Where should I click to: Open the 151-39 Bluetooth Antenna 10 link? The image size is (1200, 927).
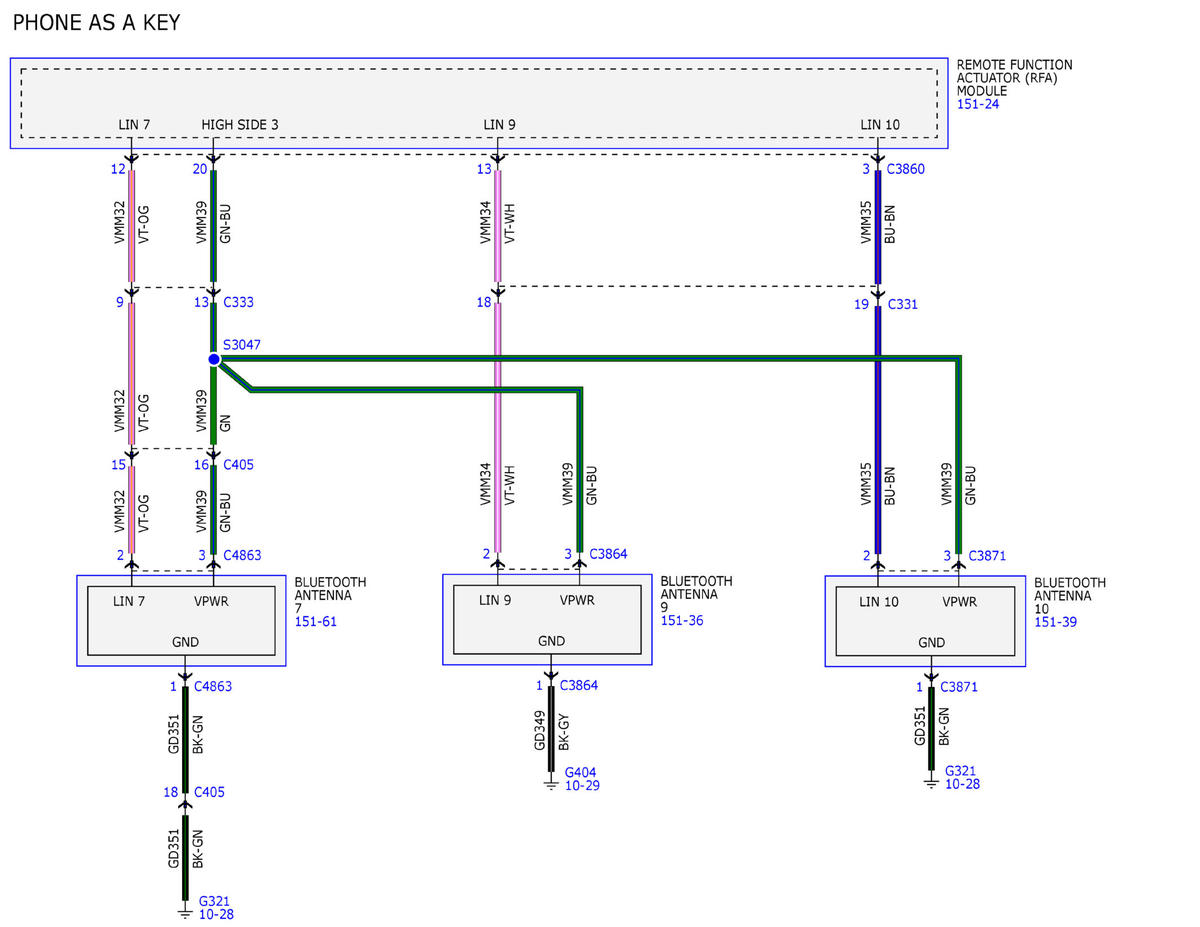[1055, 622]
